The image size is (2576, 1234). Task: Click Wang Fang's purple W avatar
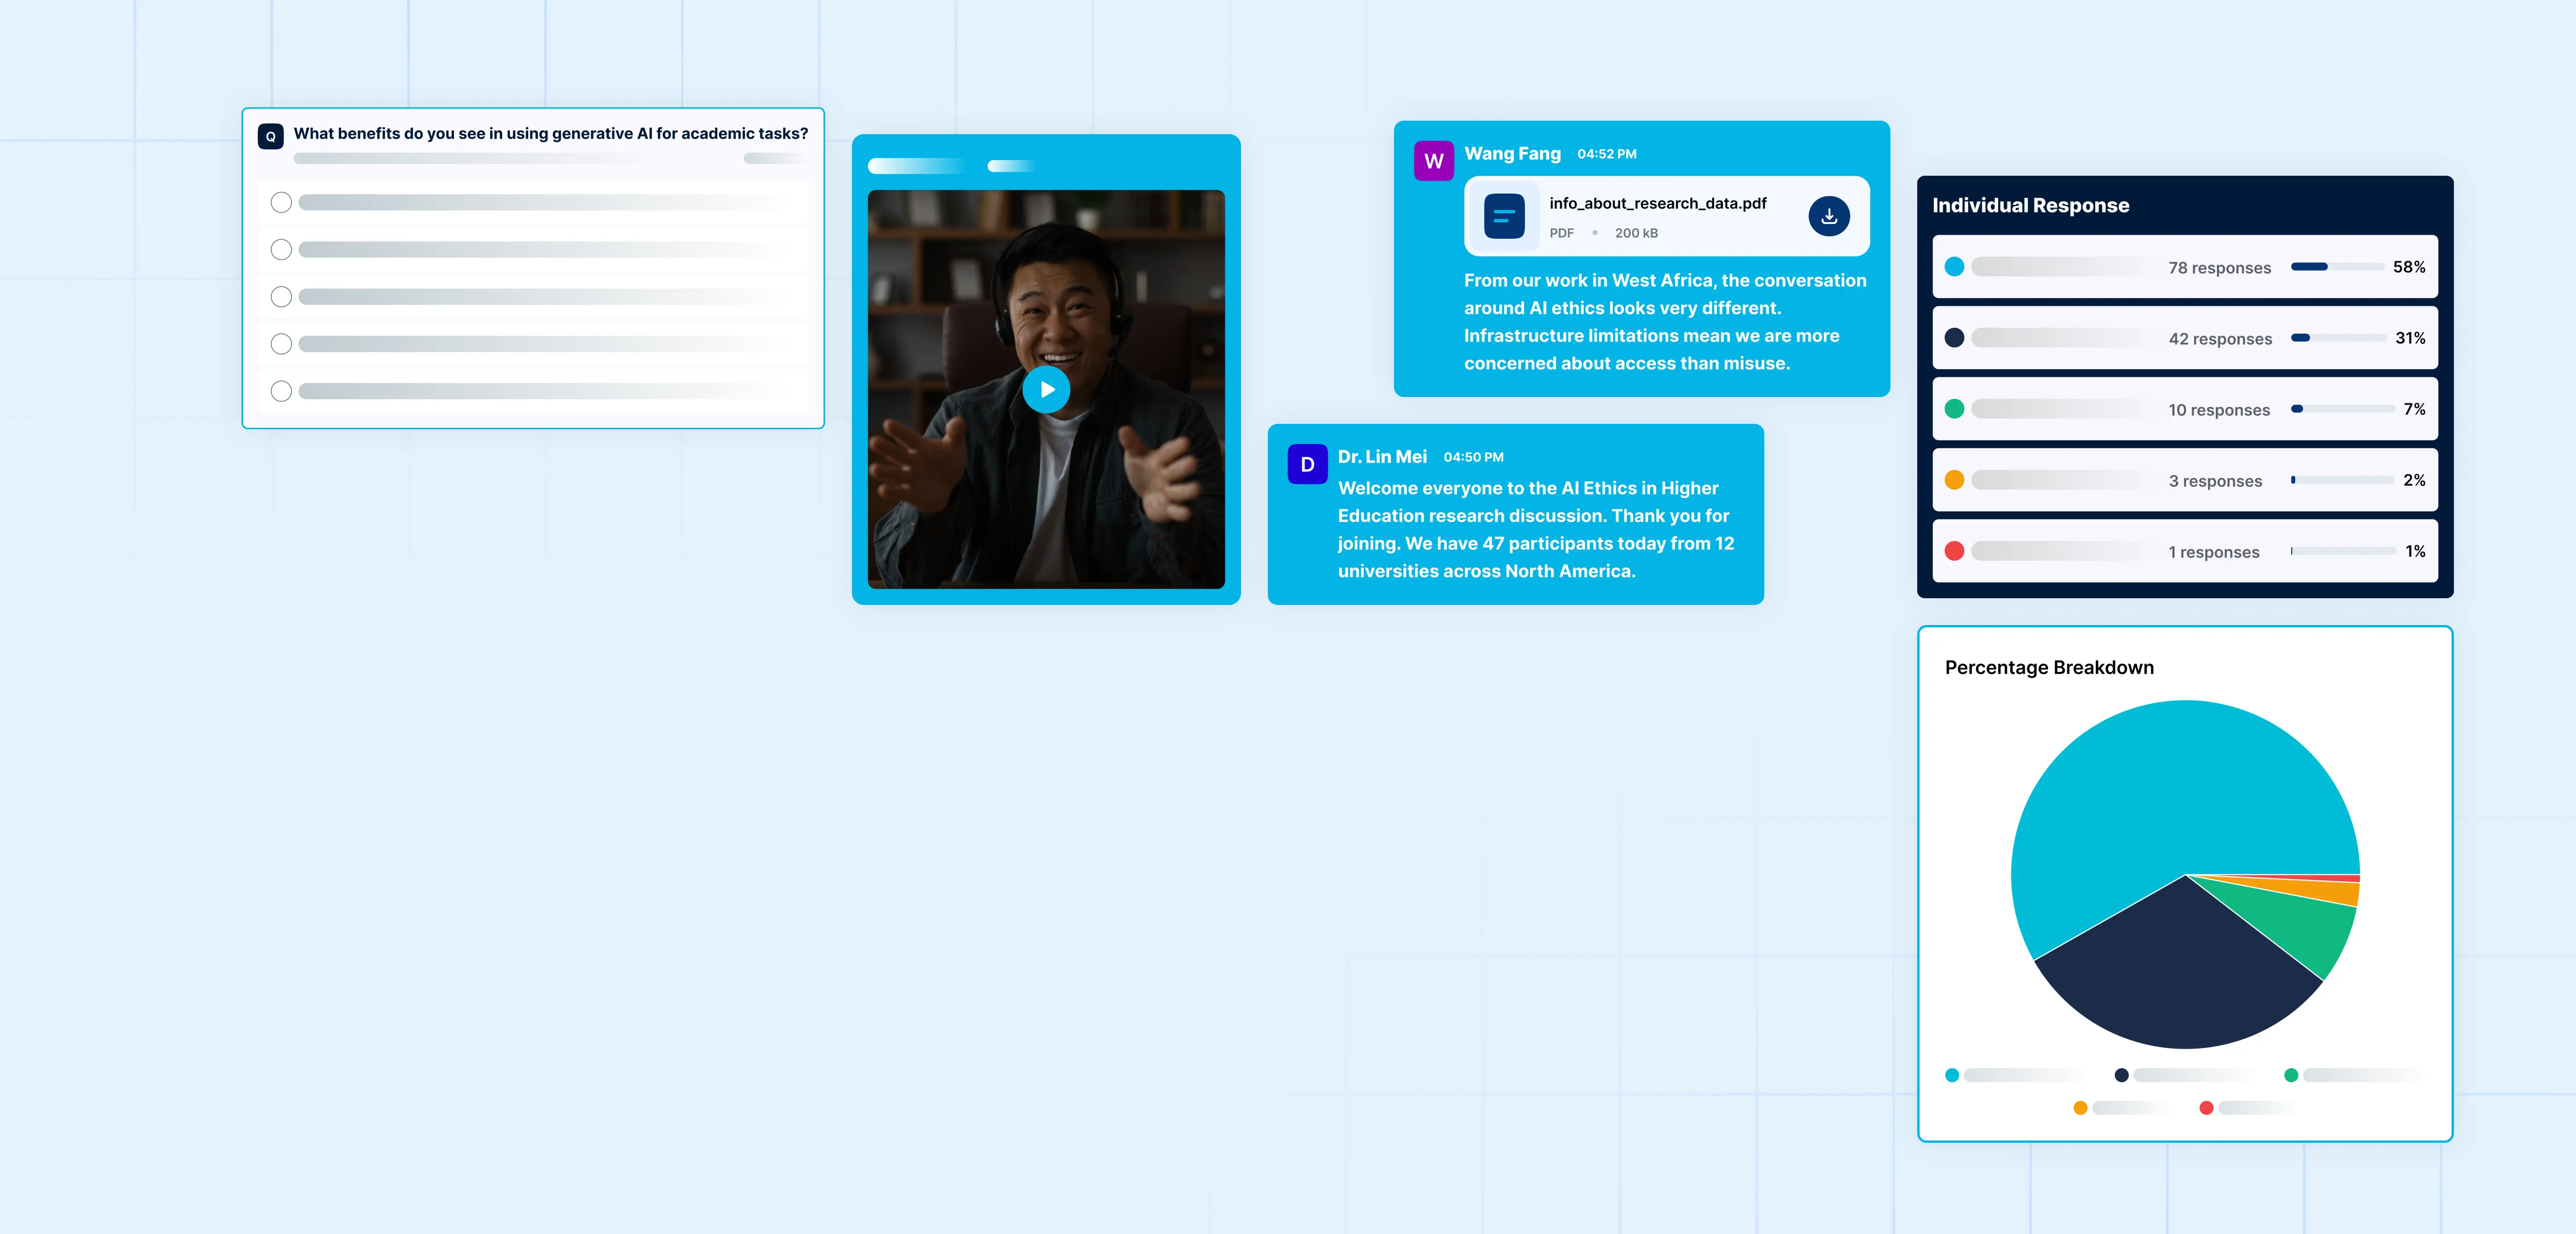[x=1434, y=161]
